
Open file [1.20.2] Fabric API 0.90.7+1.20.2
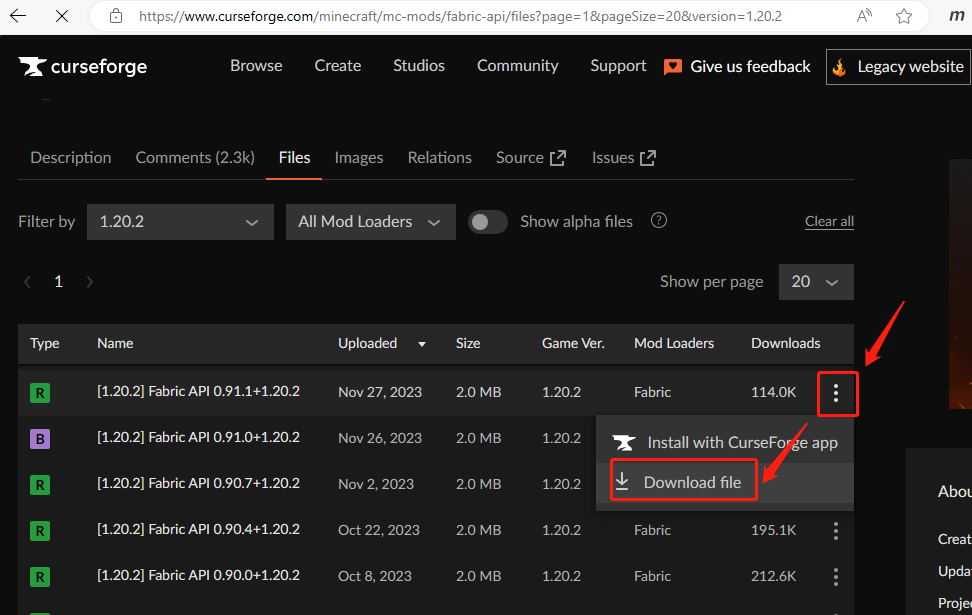pyautogui.click(x=198, y=483)
